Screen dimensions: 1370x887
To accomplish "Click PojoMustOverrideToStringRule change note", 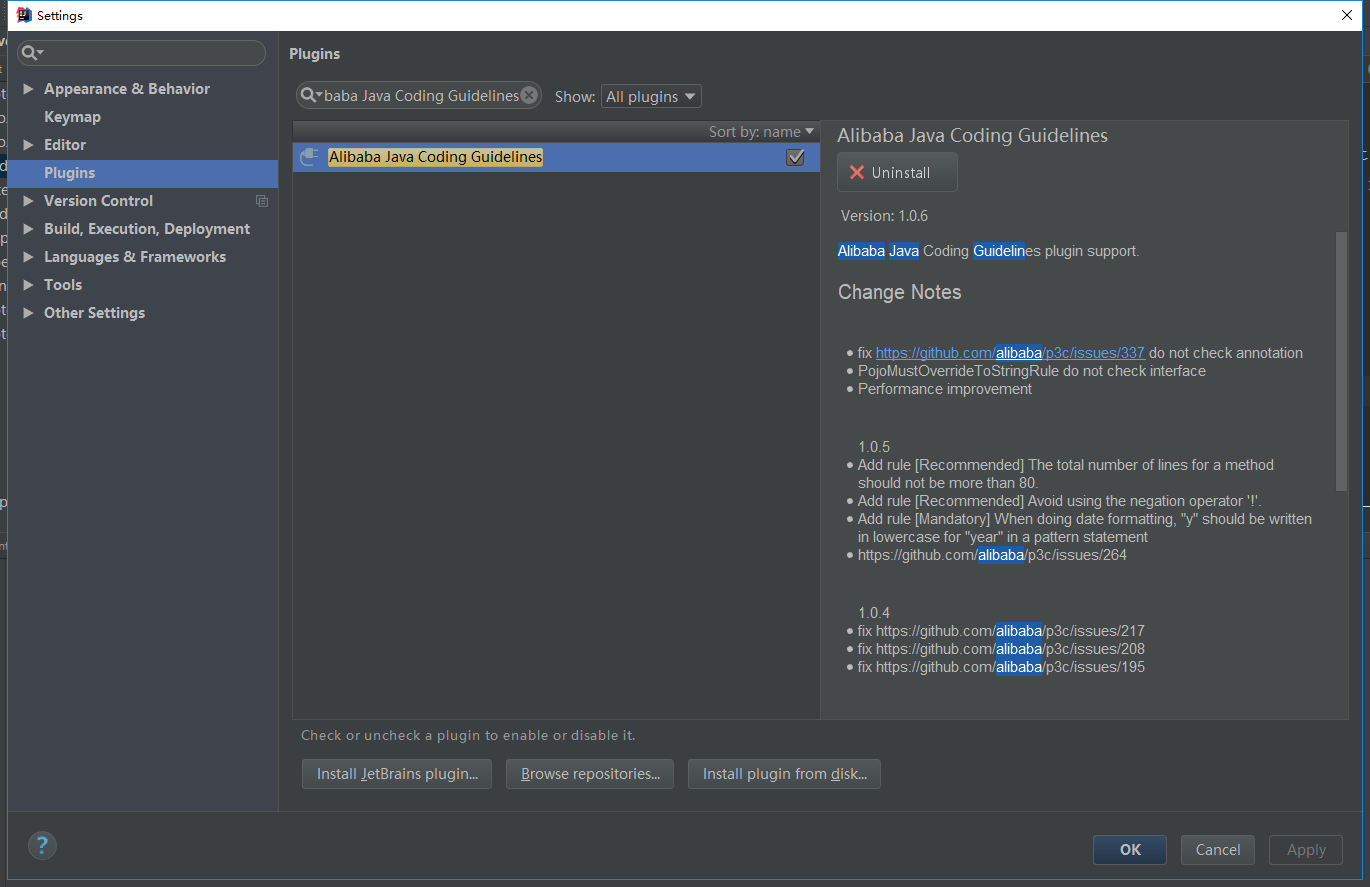I will tap(1032, 371).
